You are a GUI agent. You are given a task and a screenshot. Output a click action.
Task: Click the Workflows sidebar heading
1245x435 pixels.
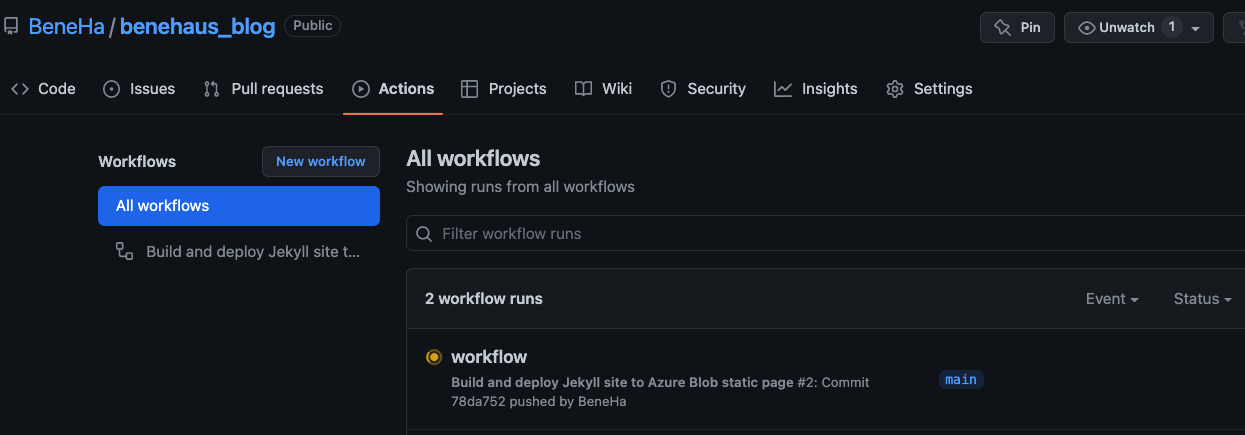[137, 161]
